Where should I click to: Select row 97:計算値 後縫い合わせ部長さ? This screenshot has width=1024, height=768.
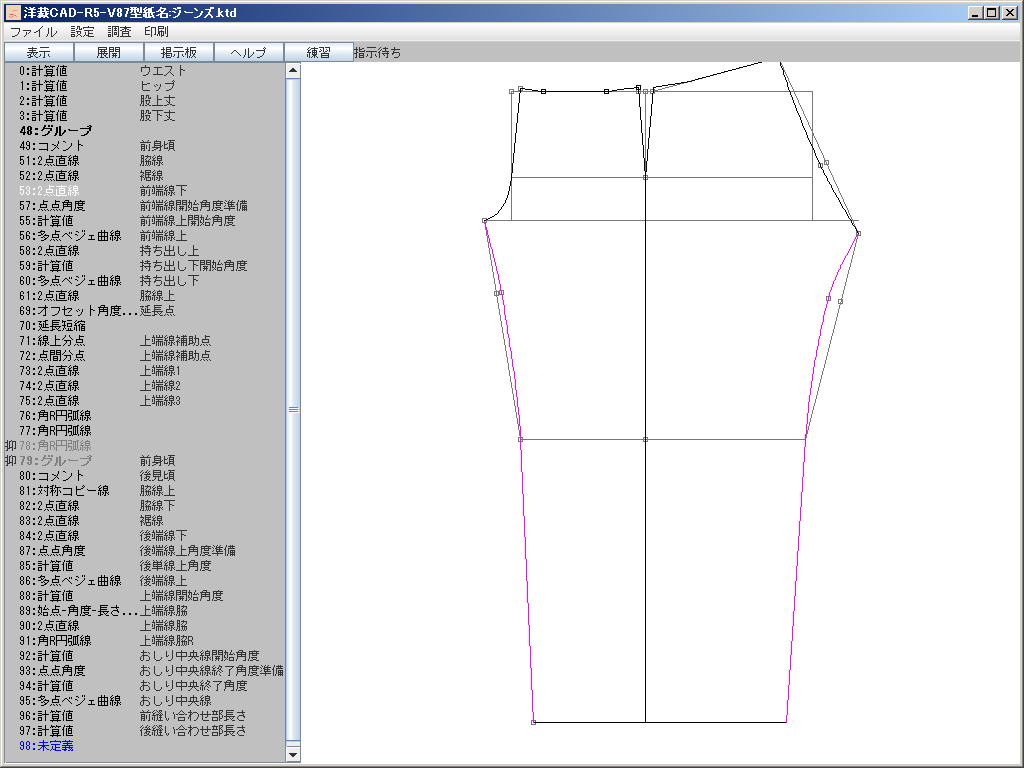(x=145, y=731)
